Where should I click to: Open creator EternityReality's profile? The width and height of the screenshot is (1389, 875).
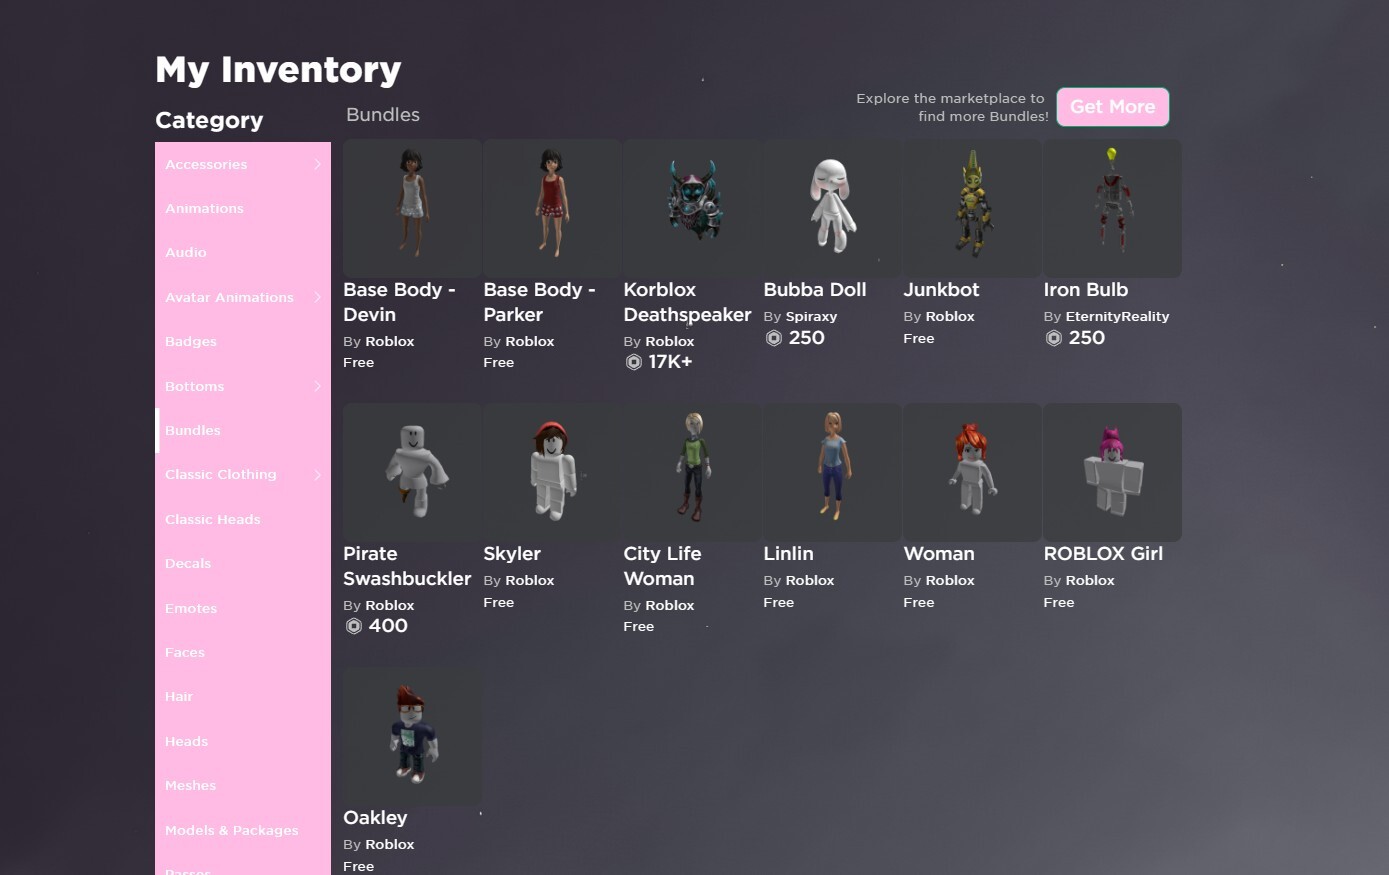point(1117,316)
